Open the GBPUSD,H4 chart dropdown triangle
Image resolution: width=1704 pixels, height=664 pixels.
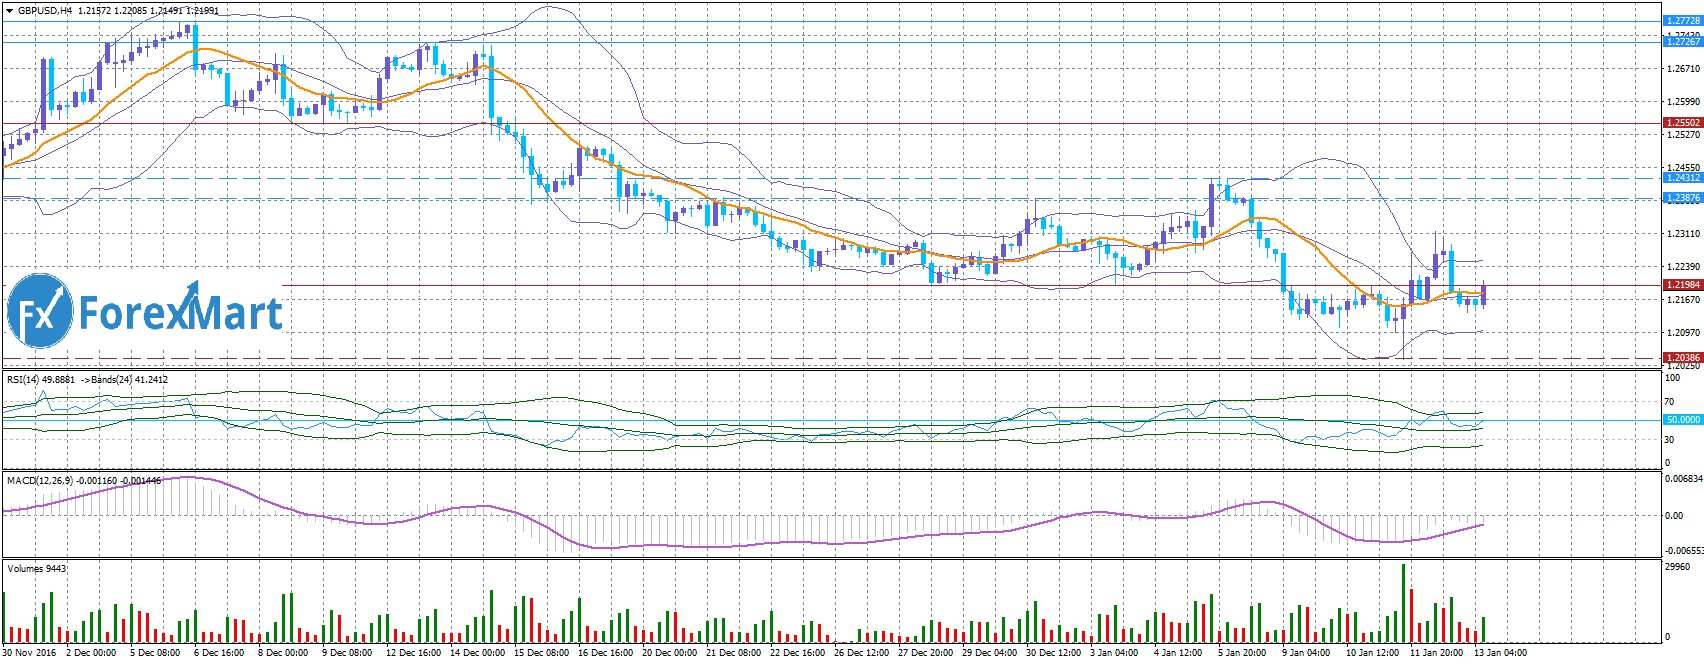9,11
